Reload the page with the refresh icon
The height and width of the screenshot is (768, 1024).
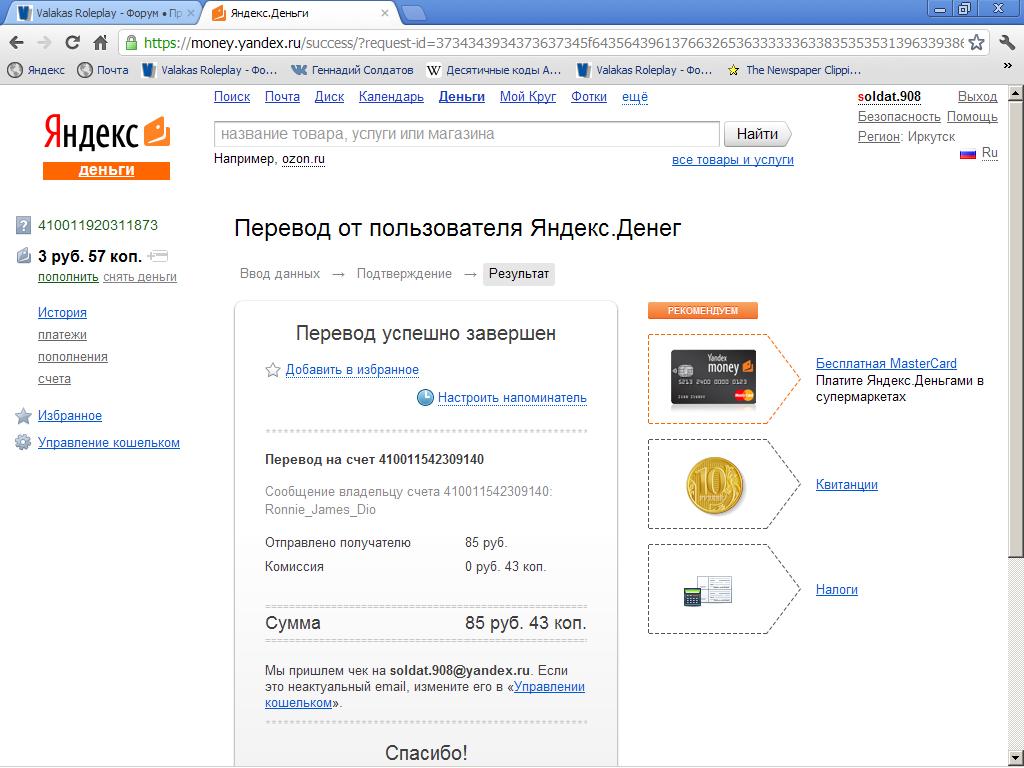[x=72, y=43]
